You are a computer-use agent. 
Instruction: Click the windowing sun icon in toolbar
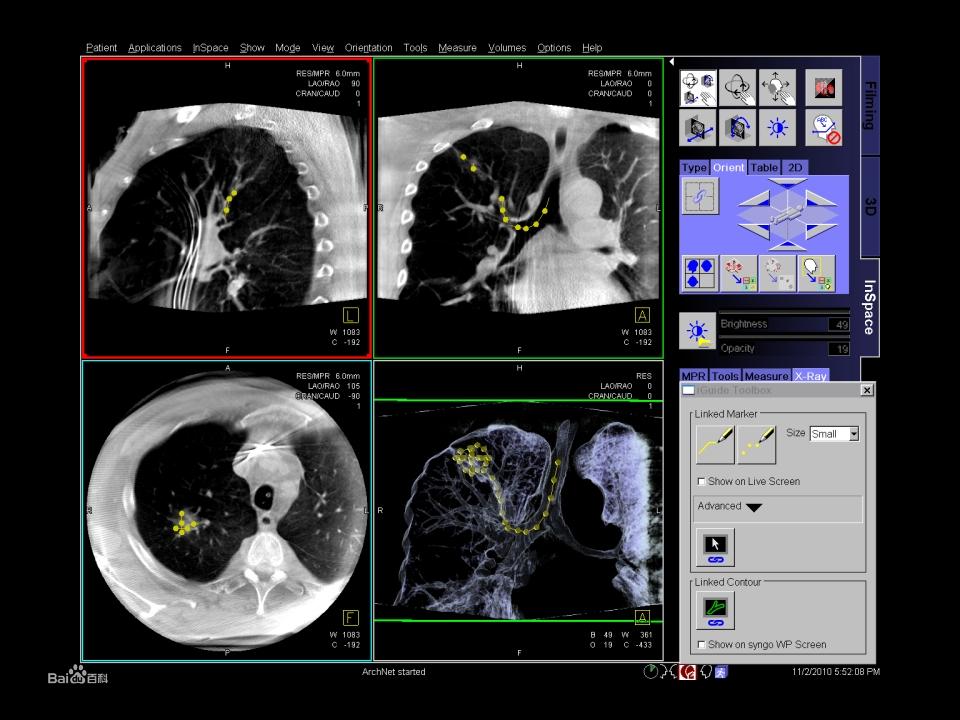777,128
